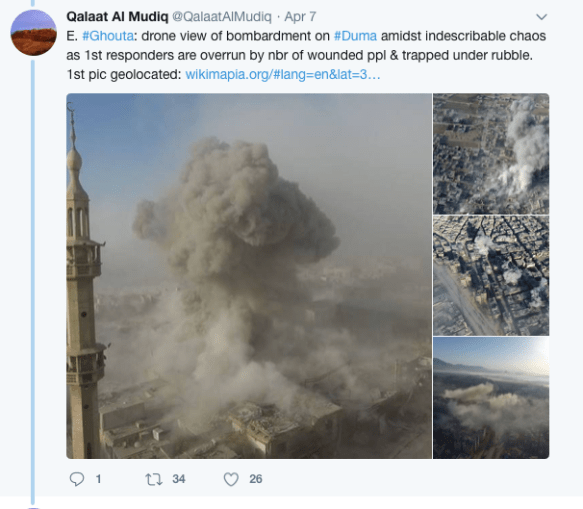
Task: Click the reply count of 1
Action: tap(99, 479)
